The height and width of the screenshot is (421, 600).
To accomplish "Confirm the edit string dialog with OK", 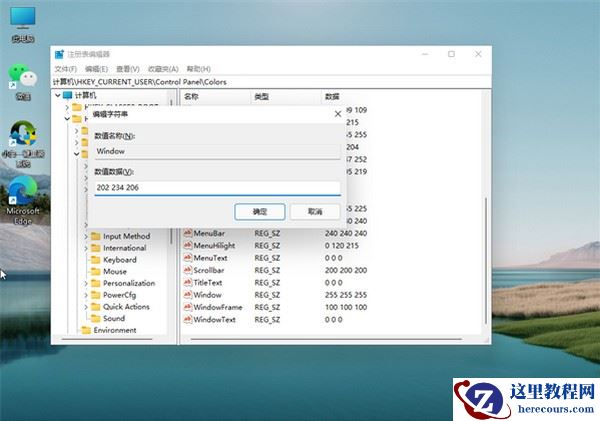I will [x=260, y=212].
